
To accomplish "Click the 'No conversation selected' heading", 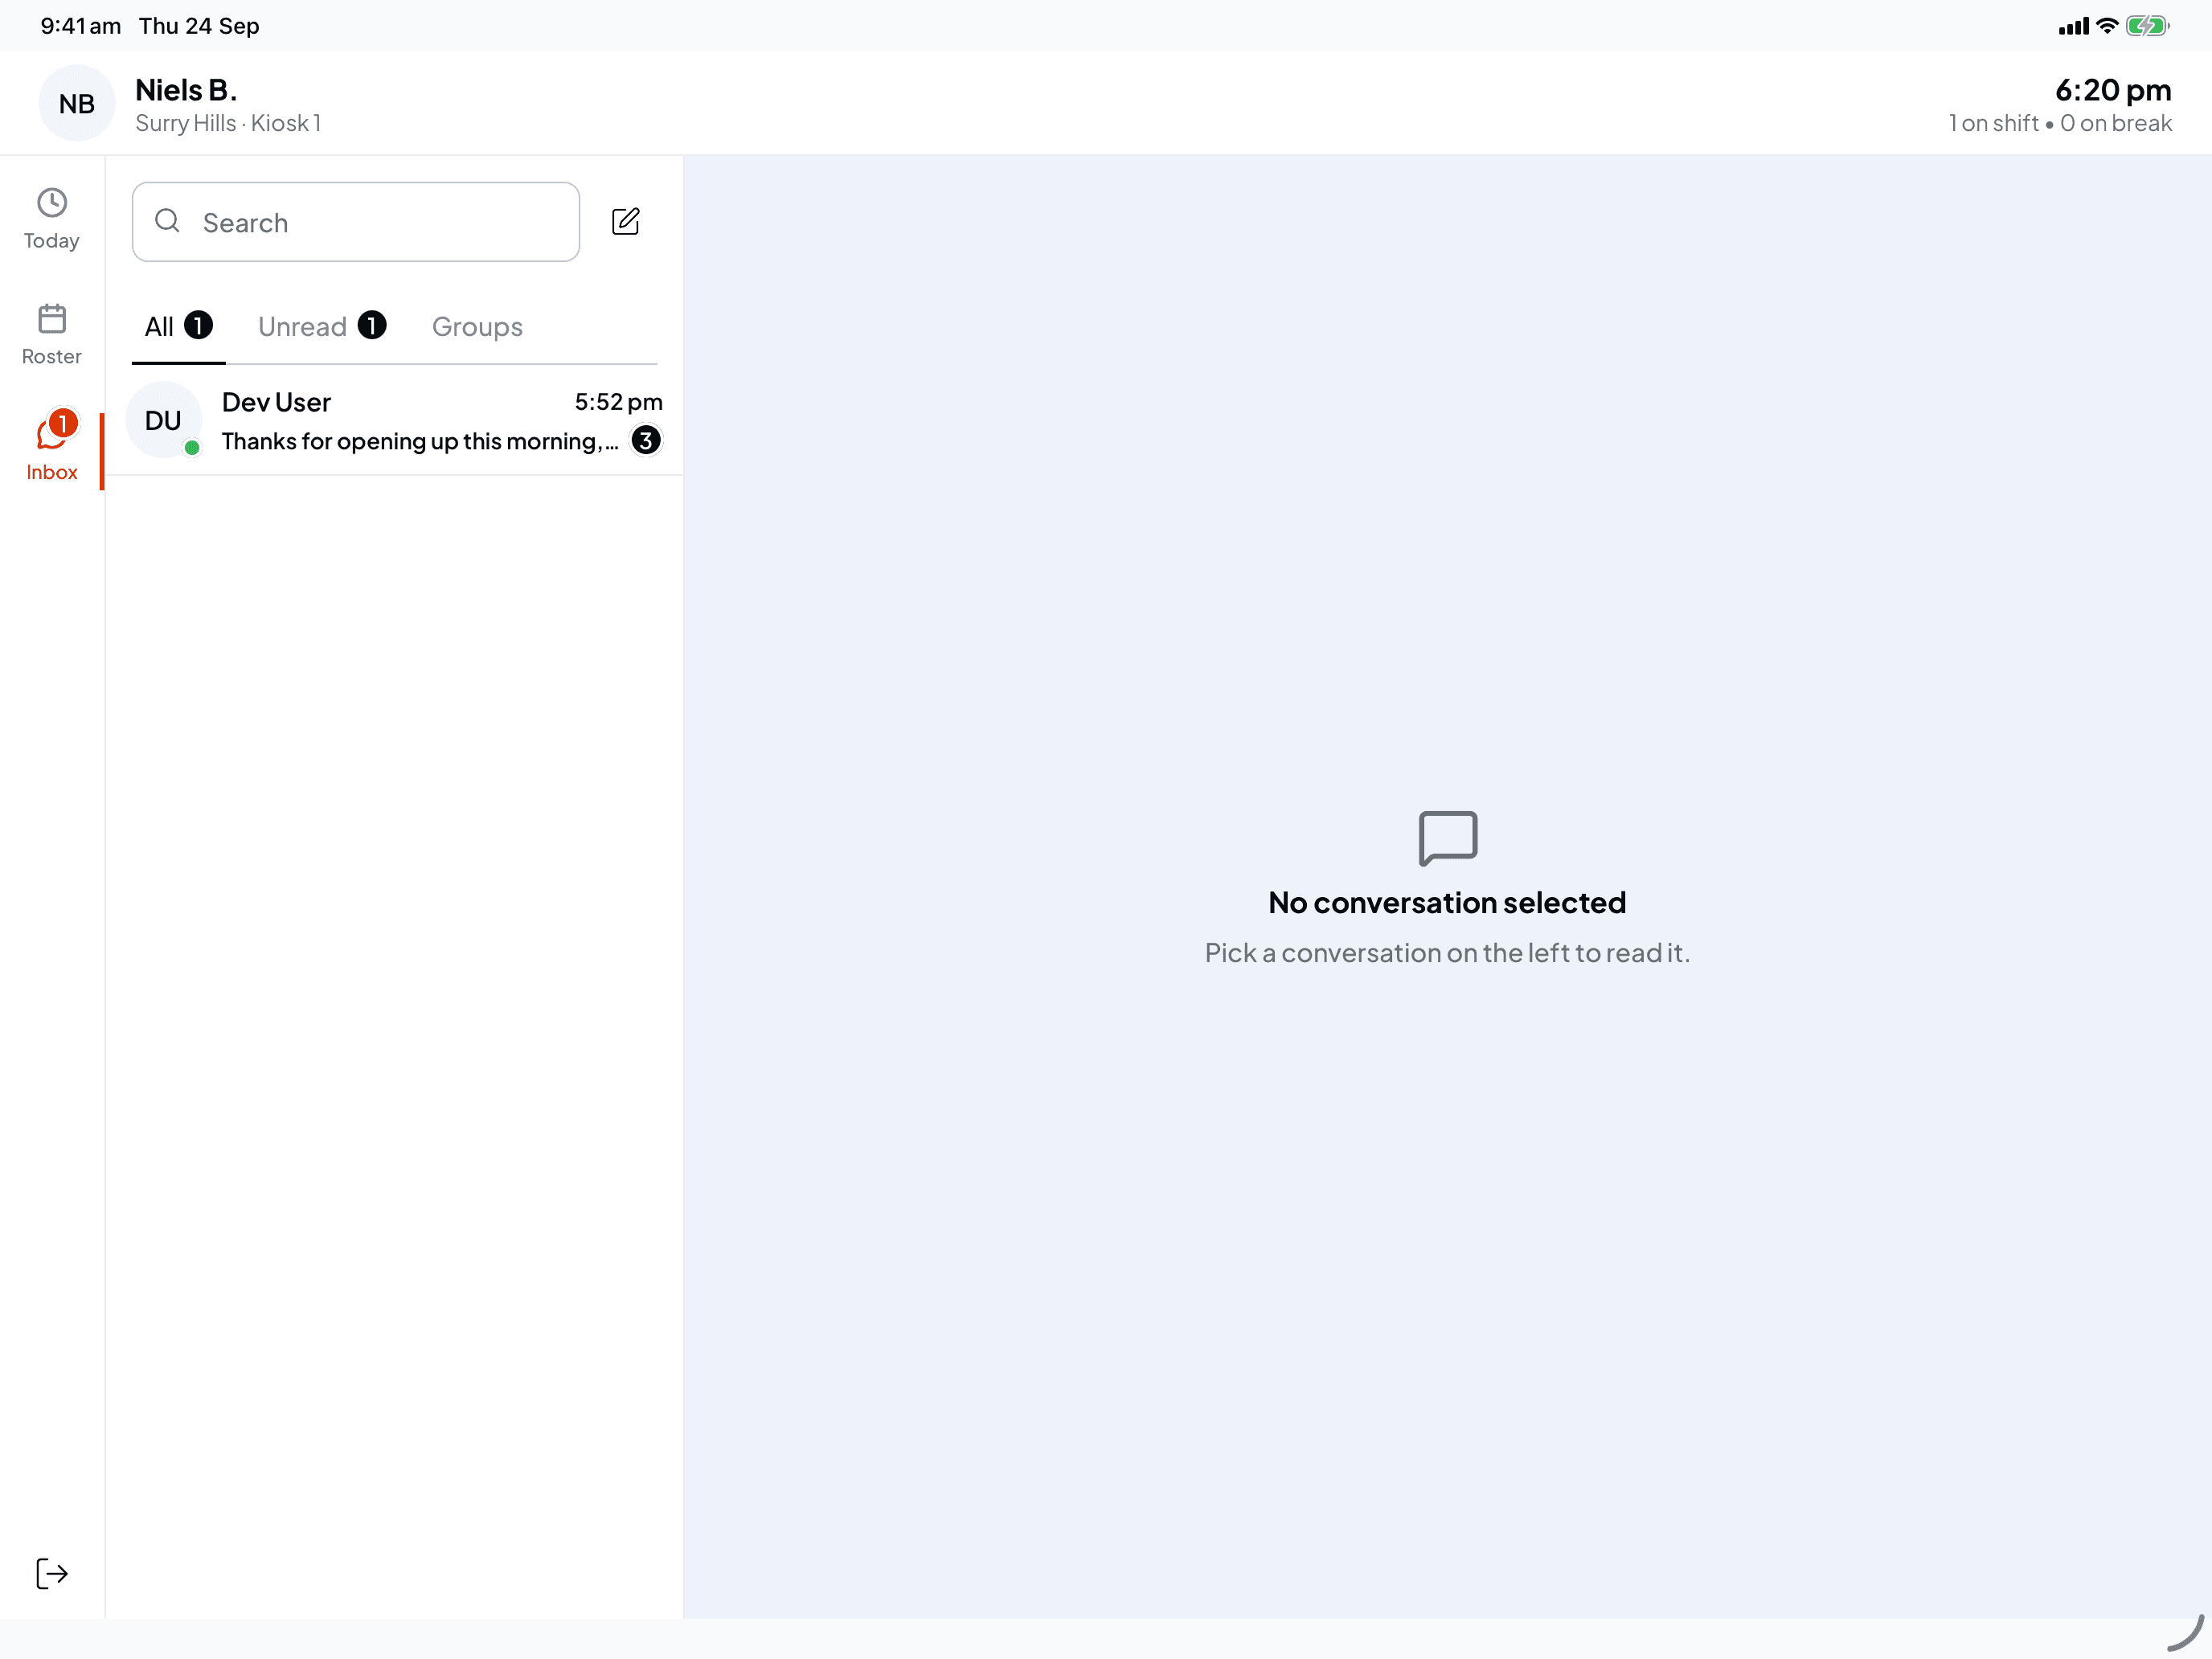I will click(x=1447, y=903).
